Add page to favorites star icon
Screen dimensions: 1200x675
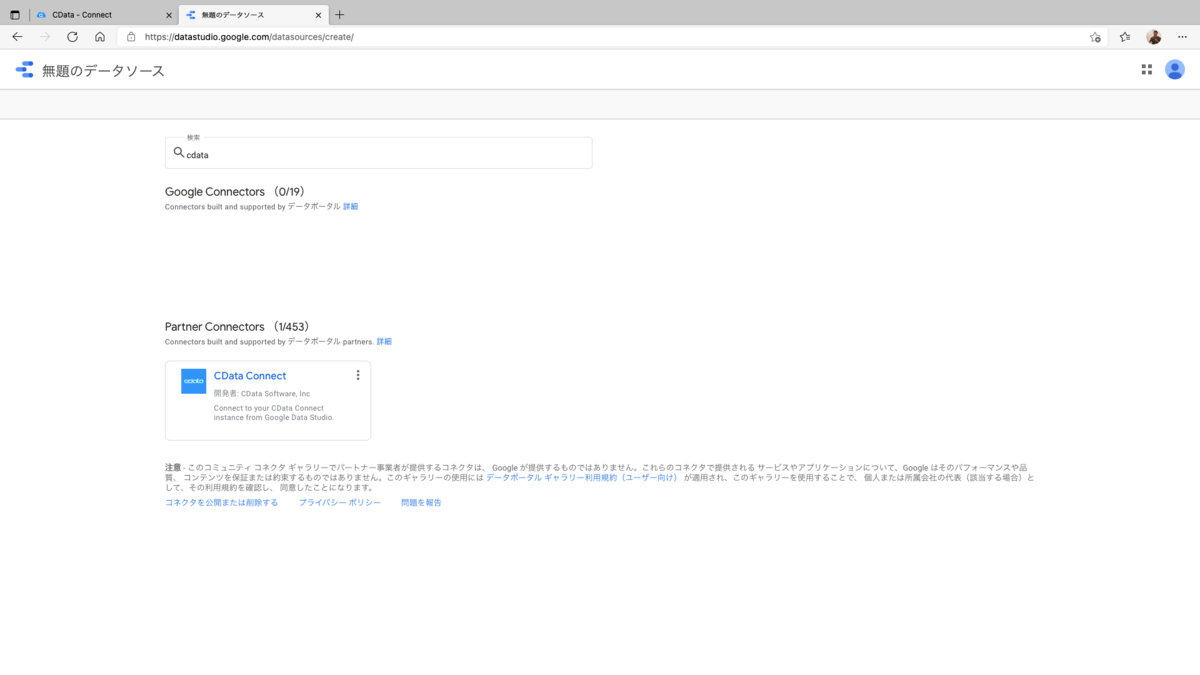[1095, 37]
